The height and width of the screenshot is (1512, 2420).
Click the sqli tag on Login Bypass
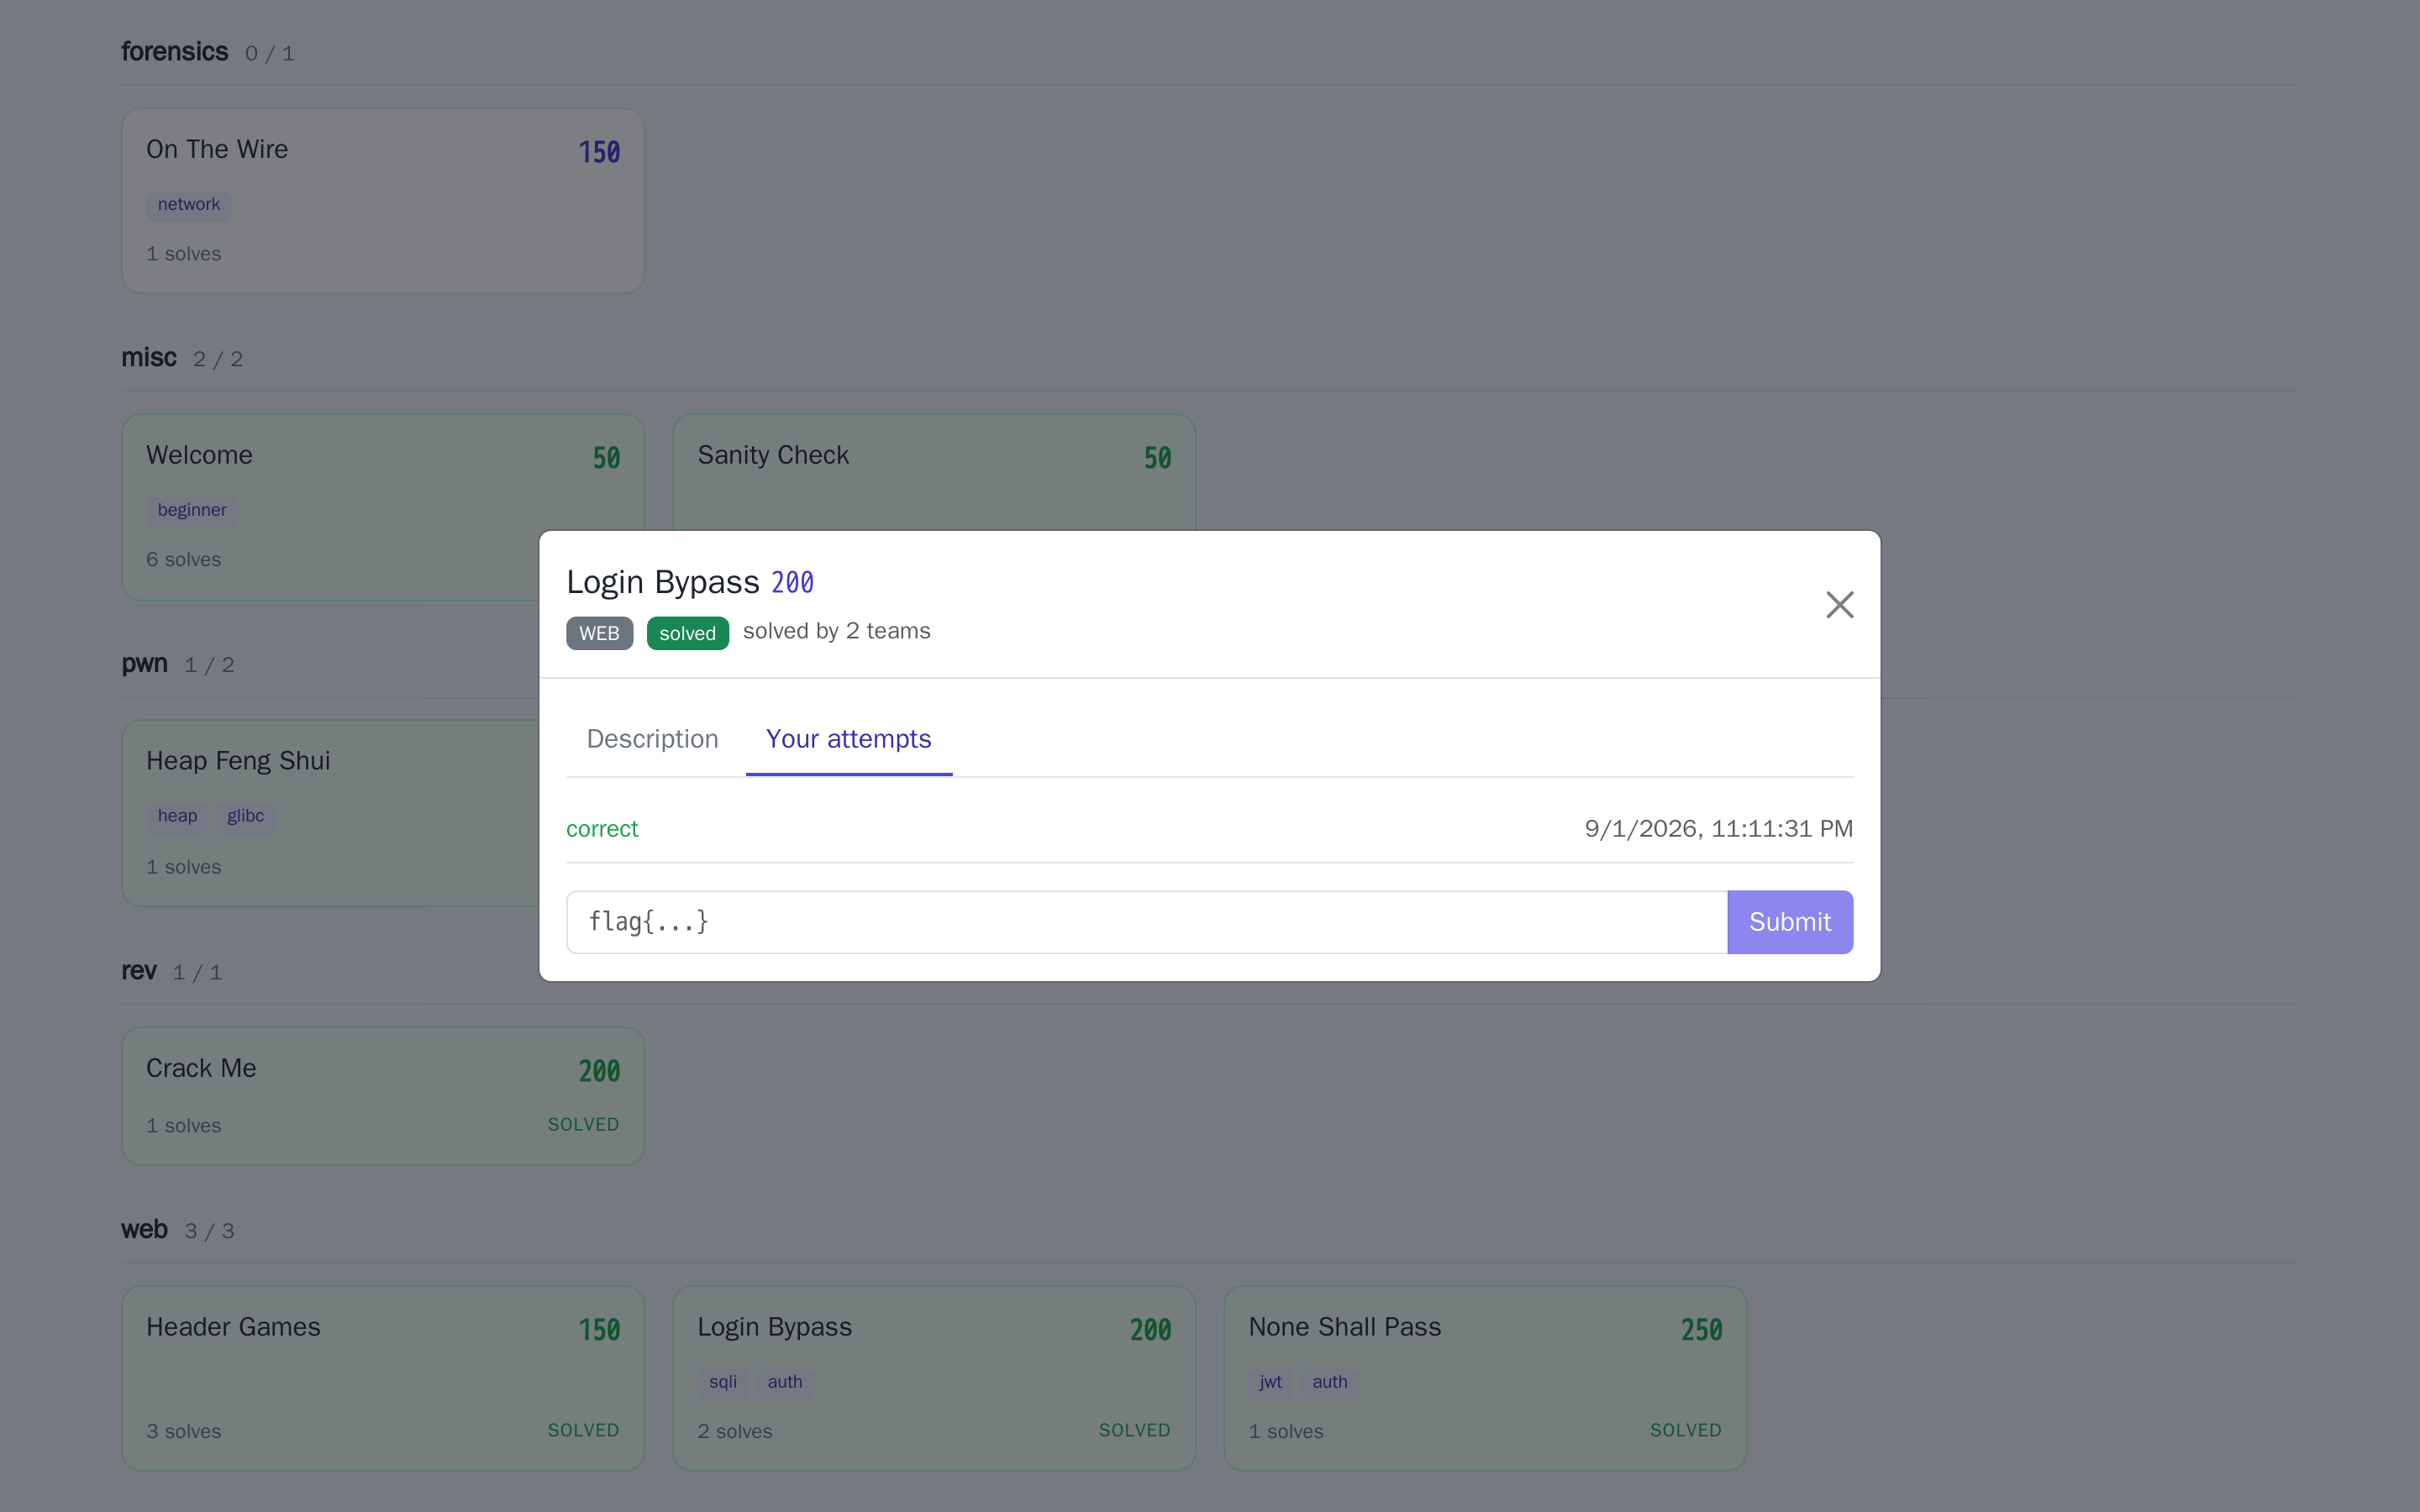click(722, 1382)
